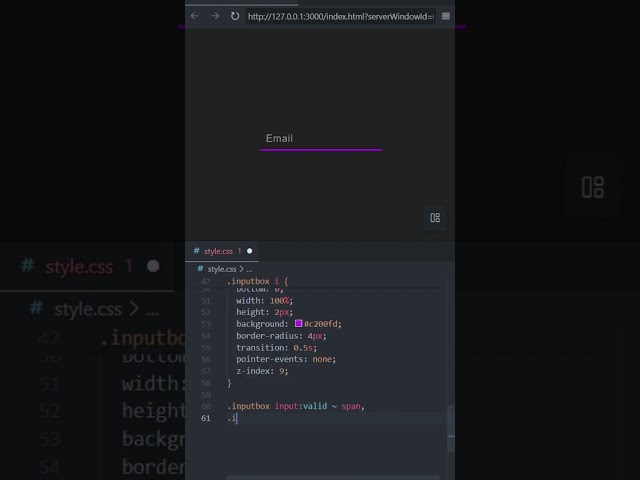This screenshot has height=480, width=640.
Task: Go back in the preview browser
Action: click(x=195, y=16)
